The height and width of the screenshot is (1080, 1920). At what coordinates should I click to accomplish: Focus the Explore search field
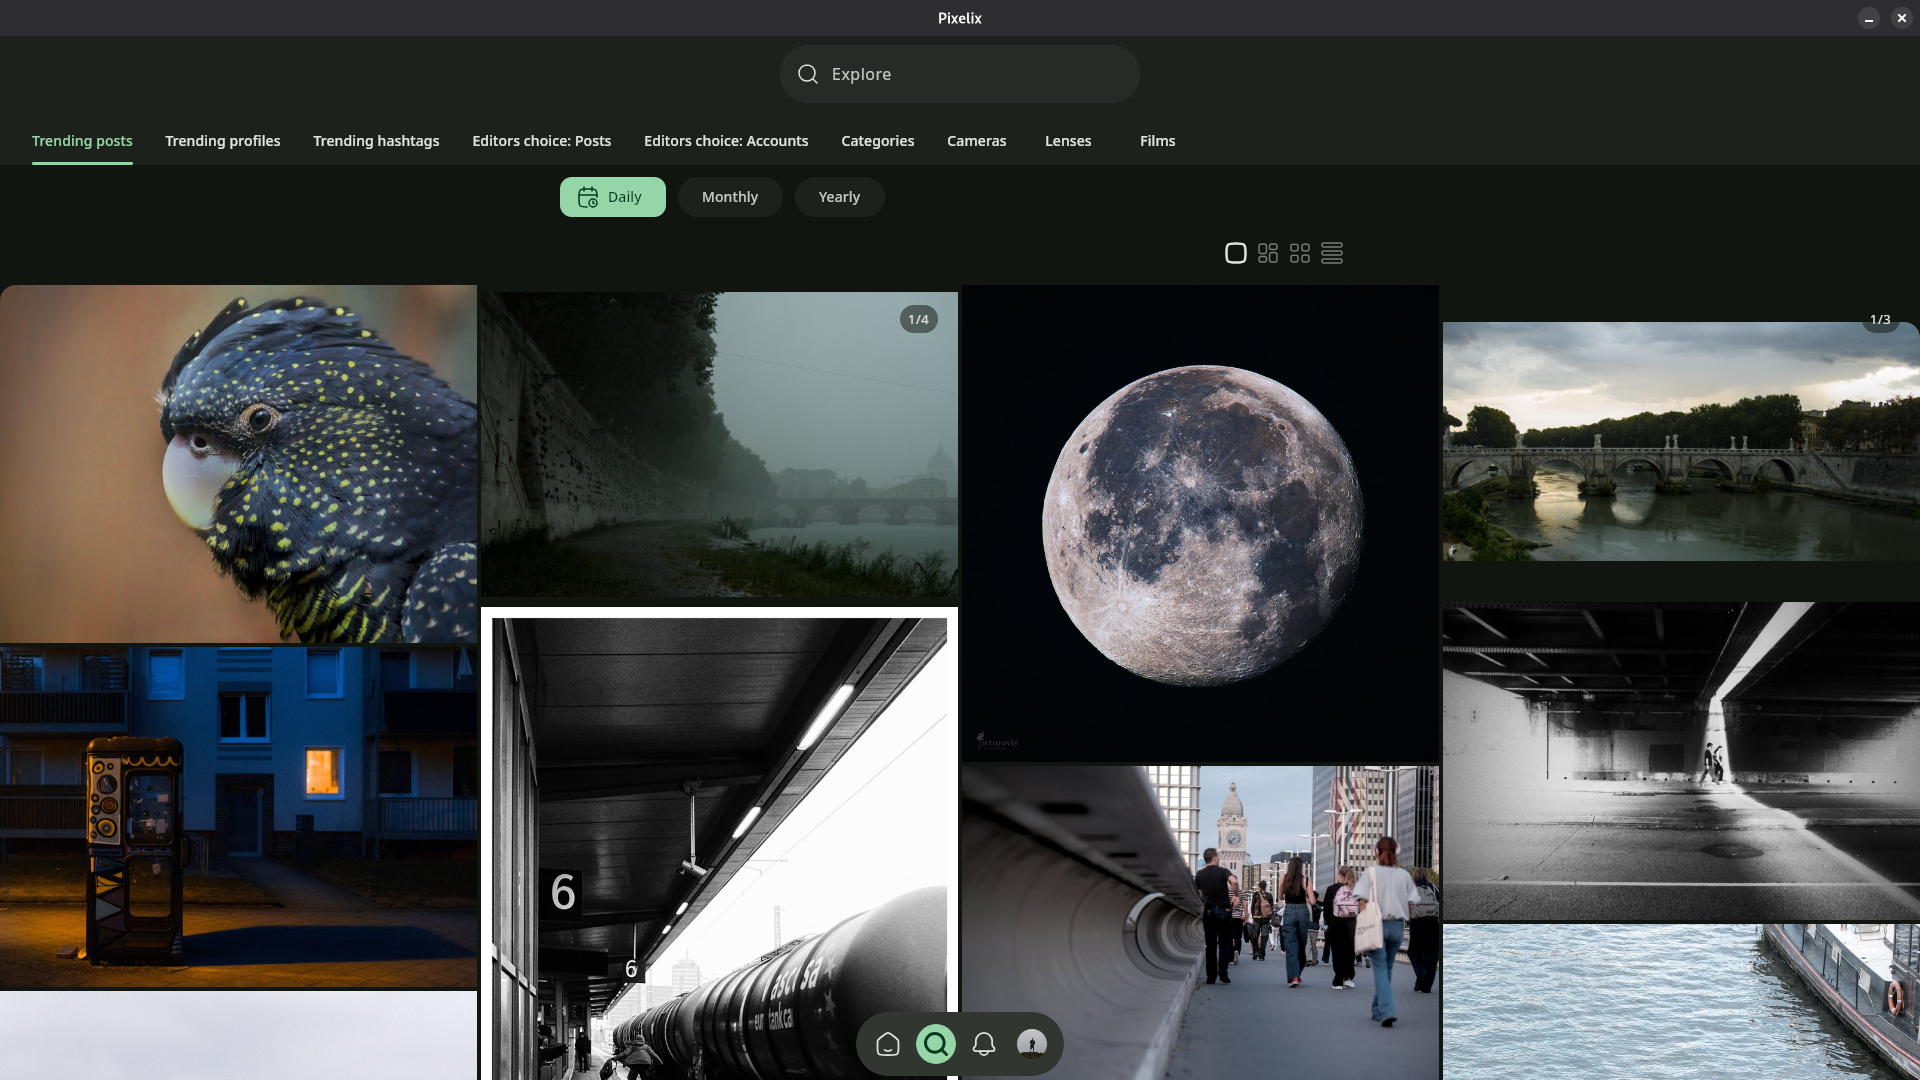960,74
